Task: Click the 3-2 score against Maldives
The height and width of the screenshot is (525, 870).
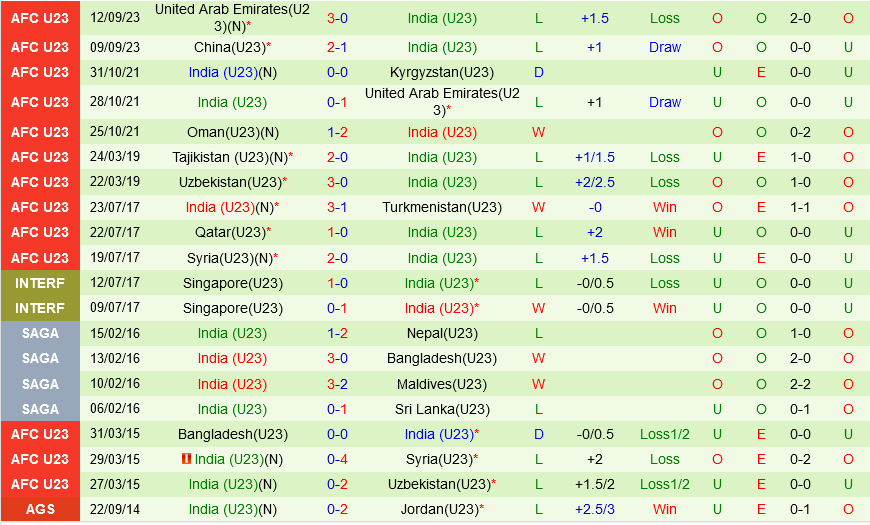Action: point(337,384)
